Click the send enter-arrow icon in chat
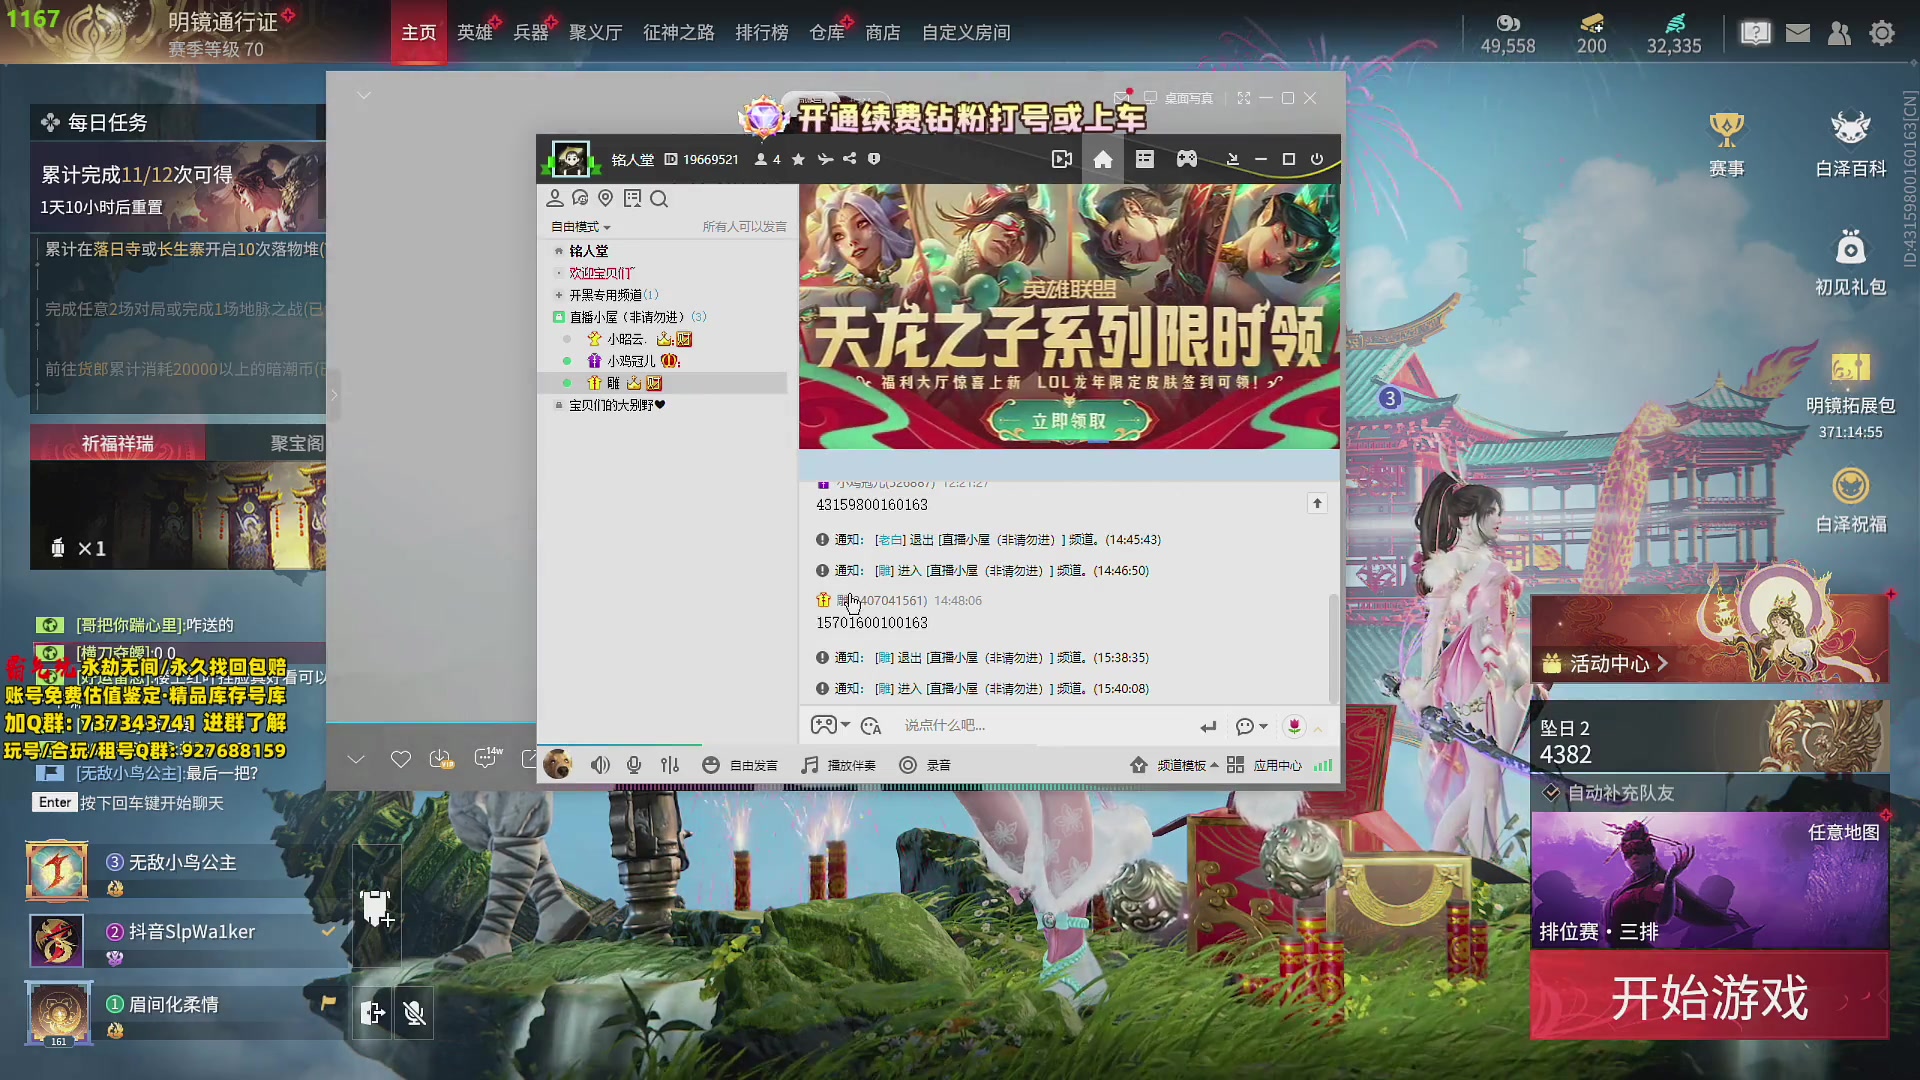Image resolution: width=1920 pixels, height=1080 pixels. pos(1208,727)
